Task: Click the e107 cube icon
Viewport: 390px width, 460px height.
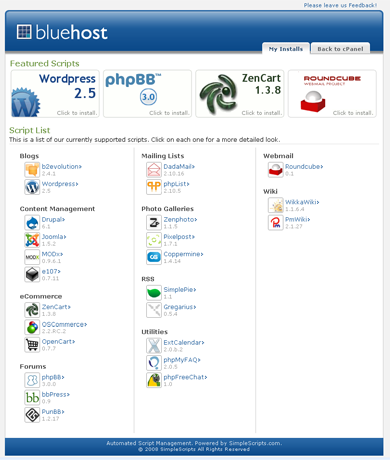Action: click(x=32, y=275)
